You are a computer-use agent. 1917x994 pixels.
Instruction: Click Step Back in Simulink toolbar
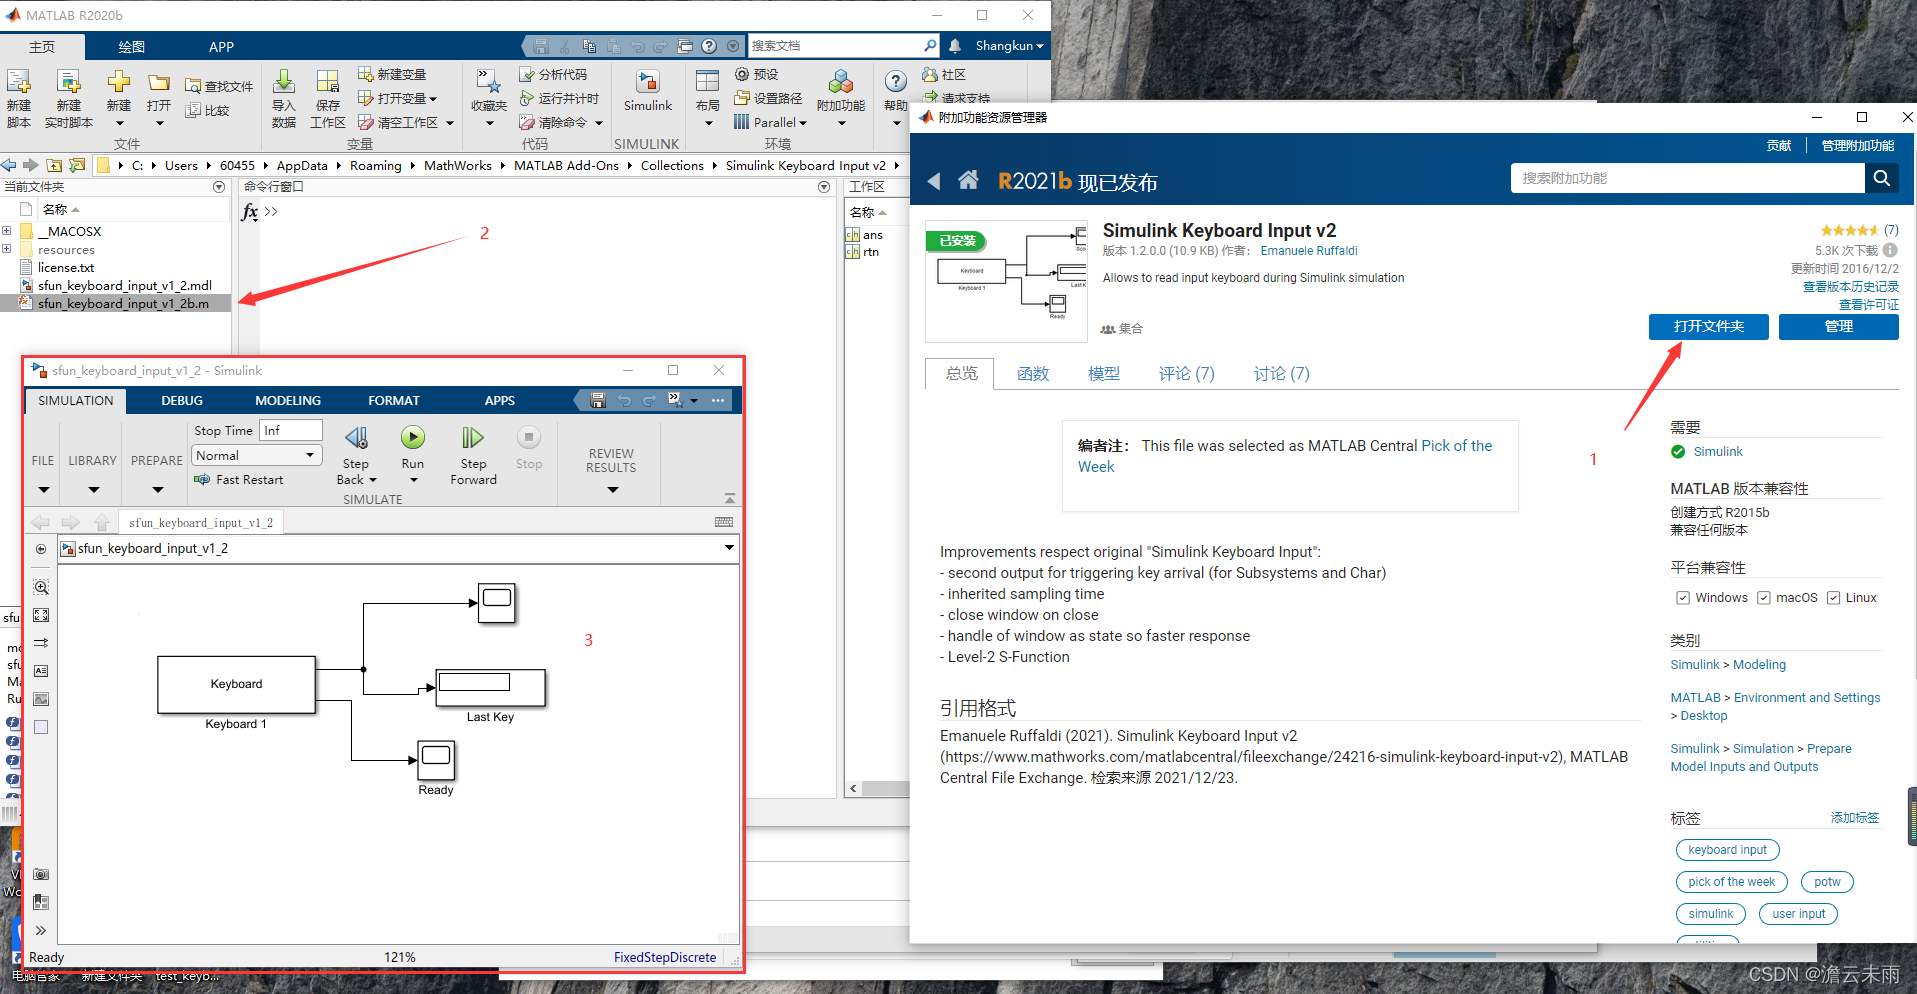(356, 455)
